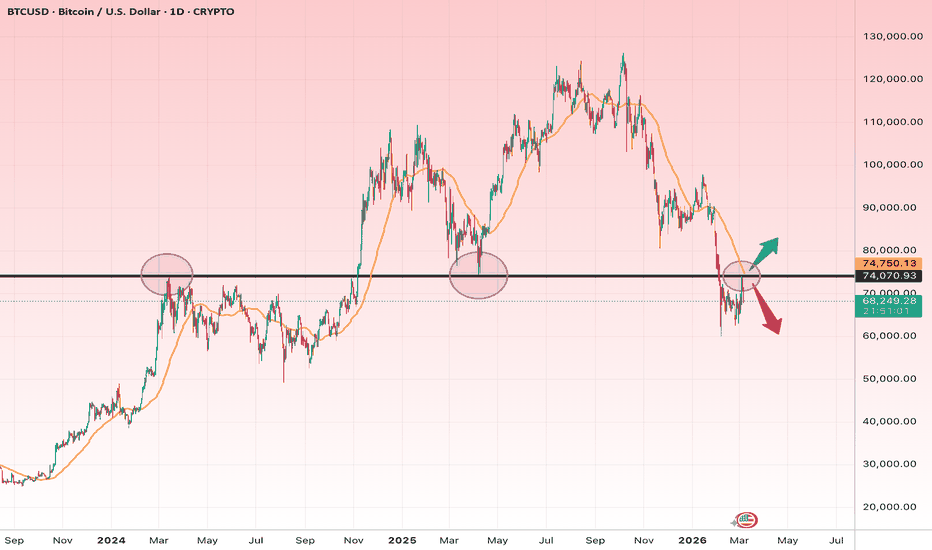This screenshot has height=550, width=932.
Task: Select the circle at the April 2025 low
Action: [x=478, y=274]
